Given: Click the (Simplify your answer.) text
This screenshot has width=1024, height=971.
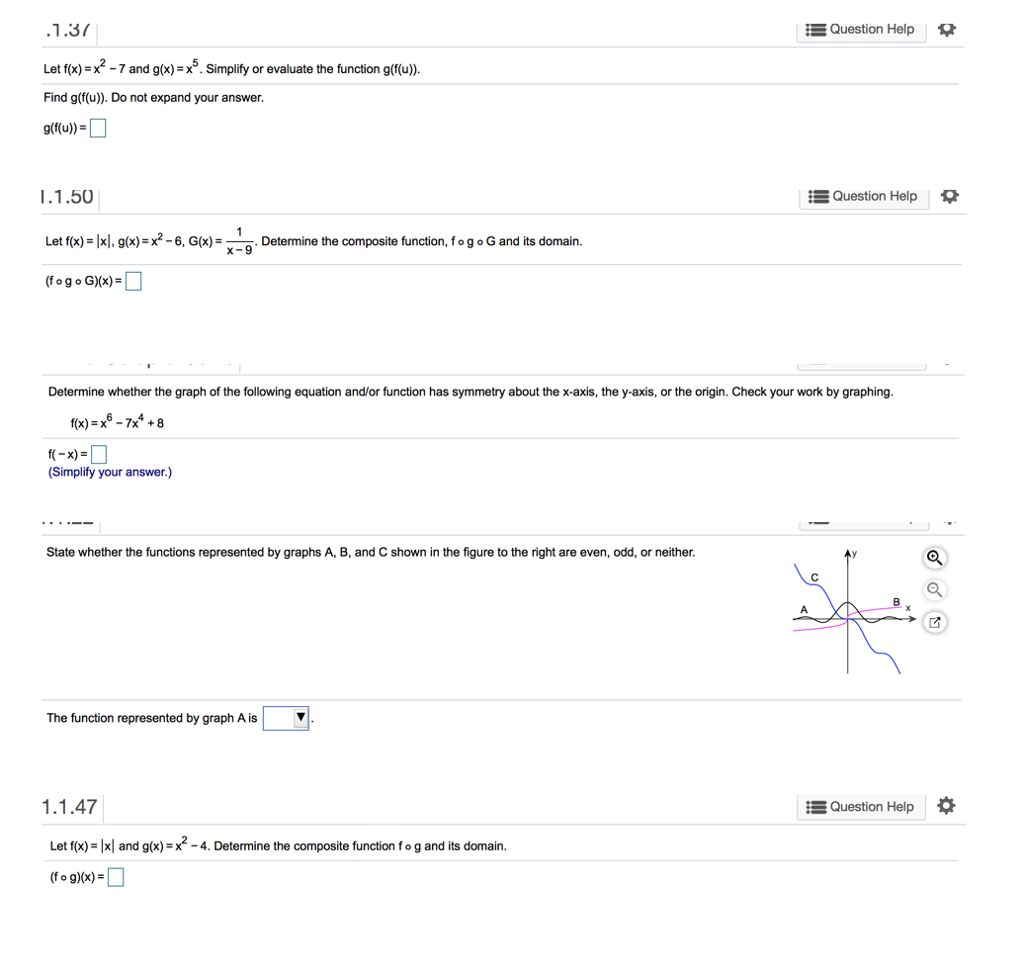Looking at the screenshot, I should (109, 471).
